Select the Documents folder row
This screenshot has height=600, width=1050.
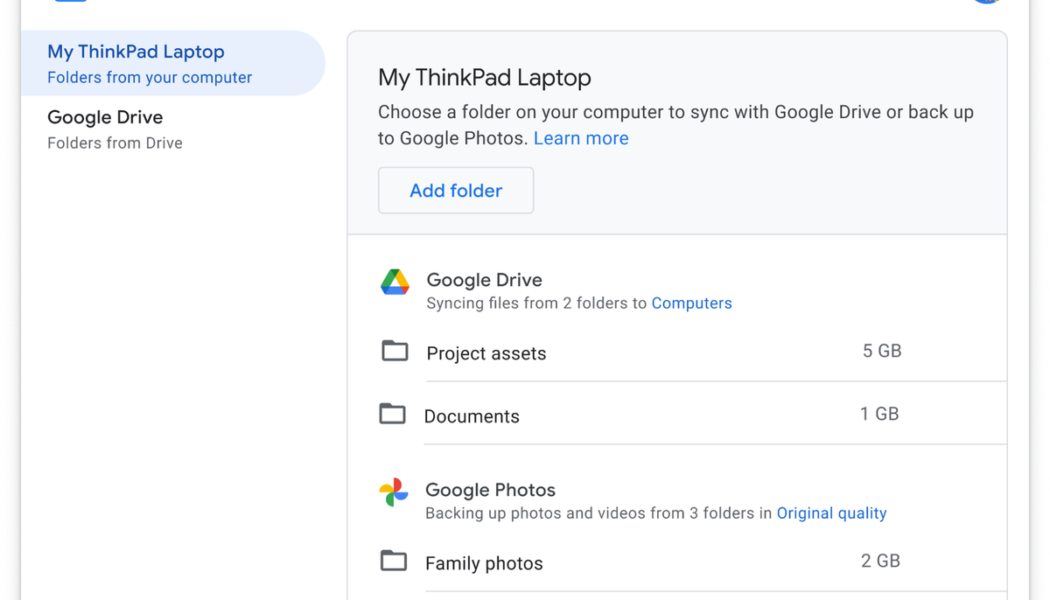coord(472,415)
